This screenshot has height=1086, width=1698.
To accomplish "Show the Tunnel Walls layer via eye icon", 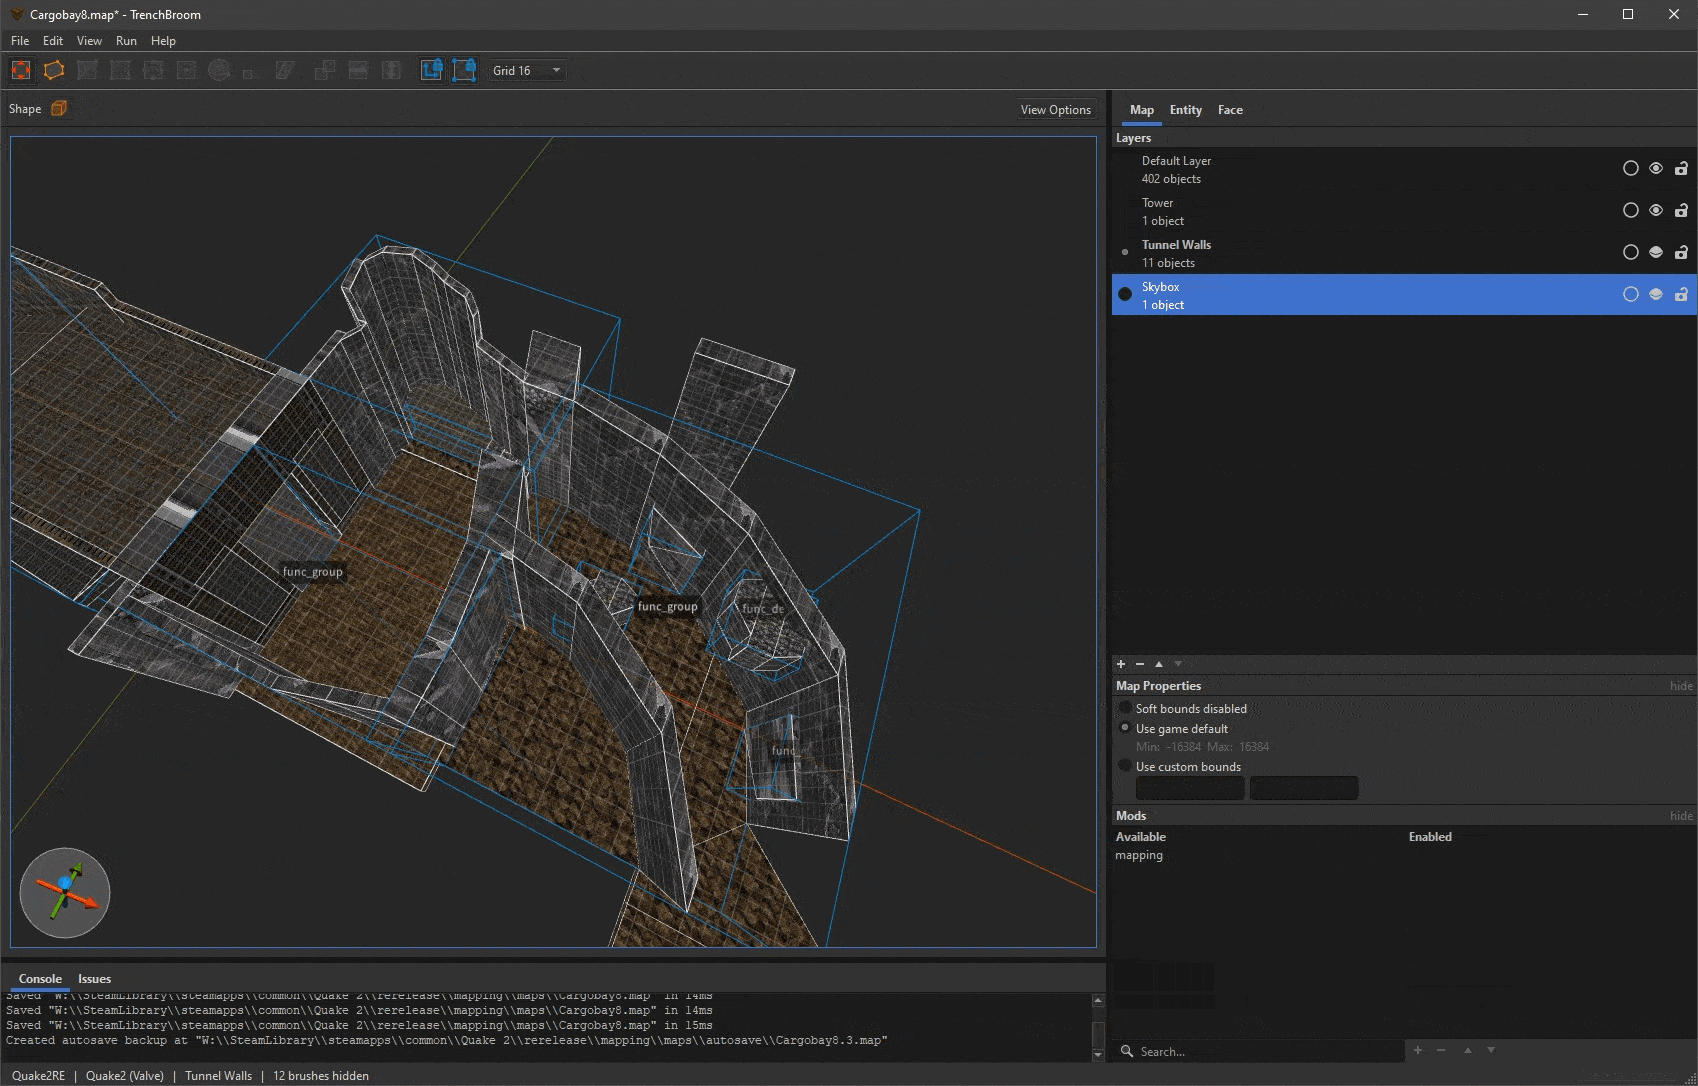I will (1656, 252).
